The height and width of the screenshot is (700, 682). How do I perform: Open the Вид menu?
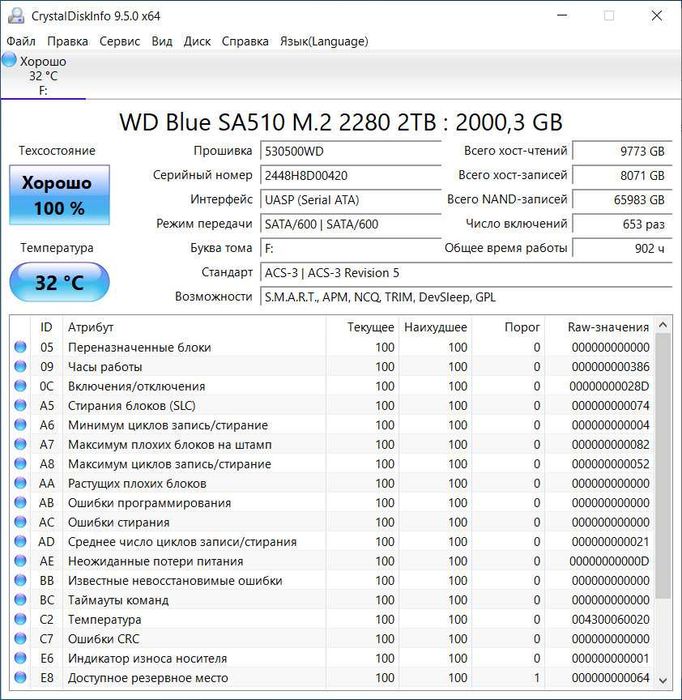coord(162,42)
